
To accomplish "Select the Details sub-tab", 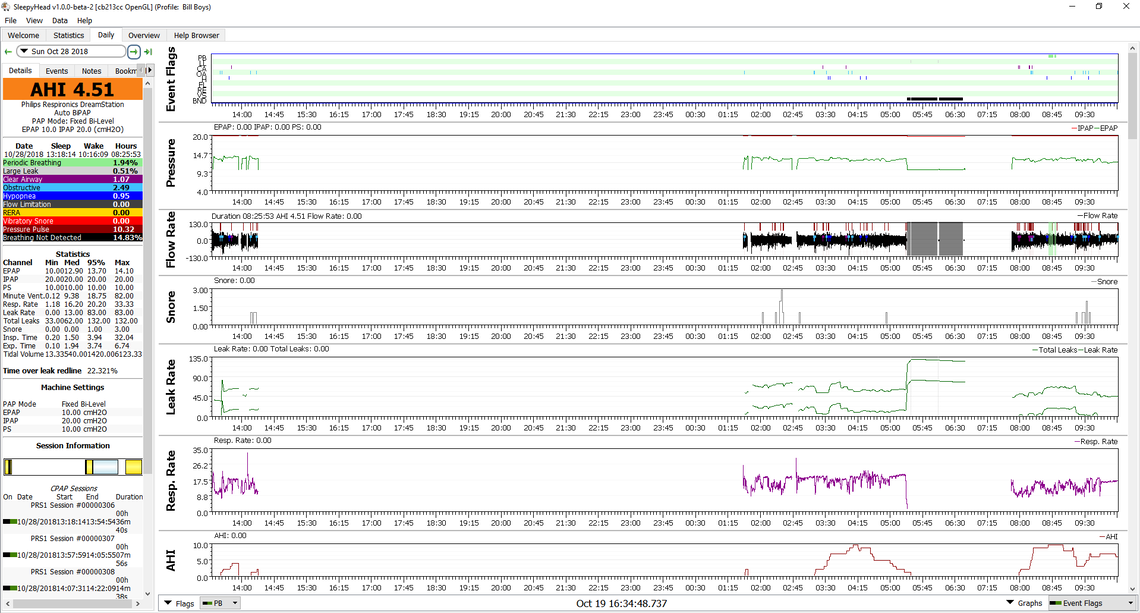I will point(20,71).
